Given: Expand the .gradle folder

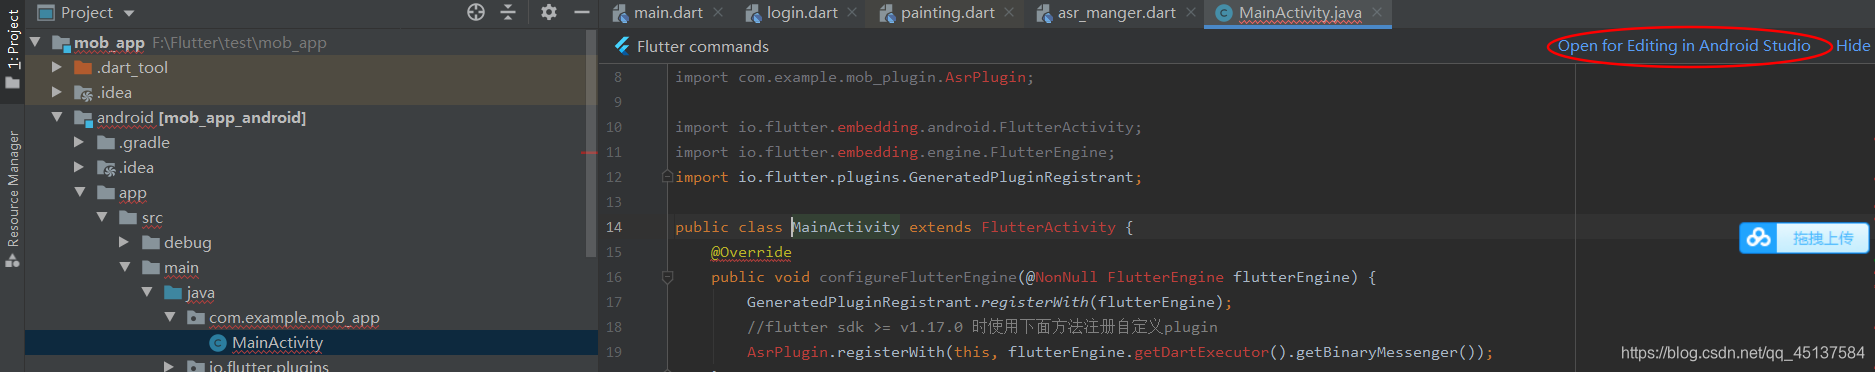Looking at the screenshot, I should pos(79,142).
